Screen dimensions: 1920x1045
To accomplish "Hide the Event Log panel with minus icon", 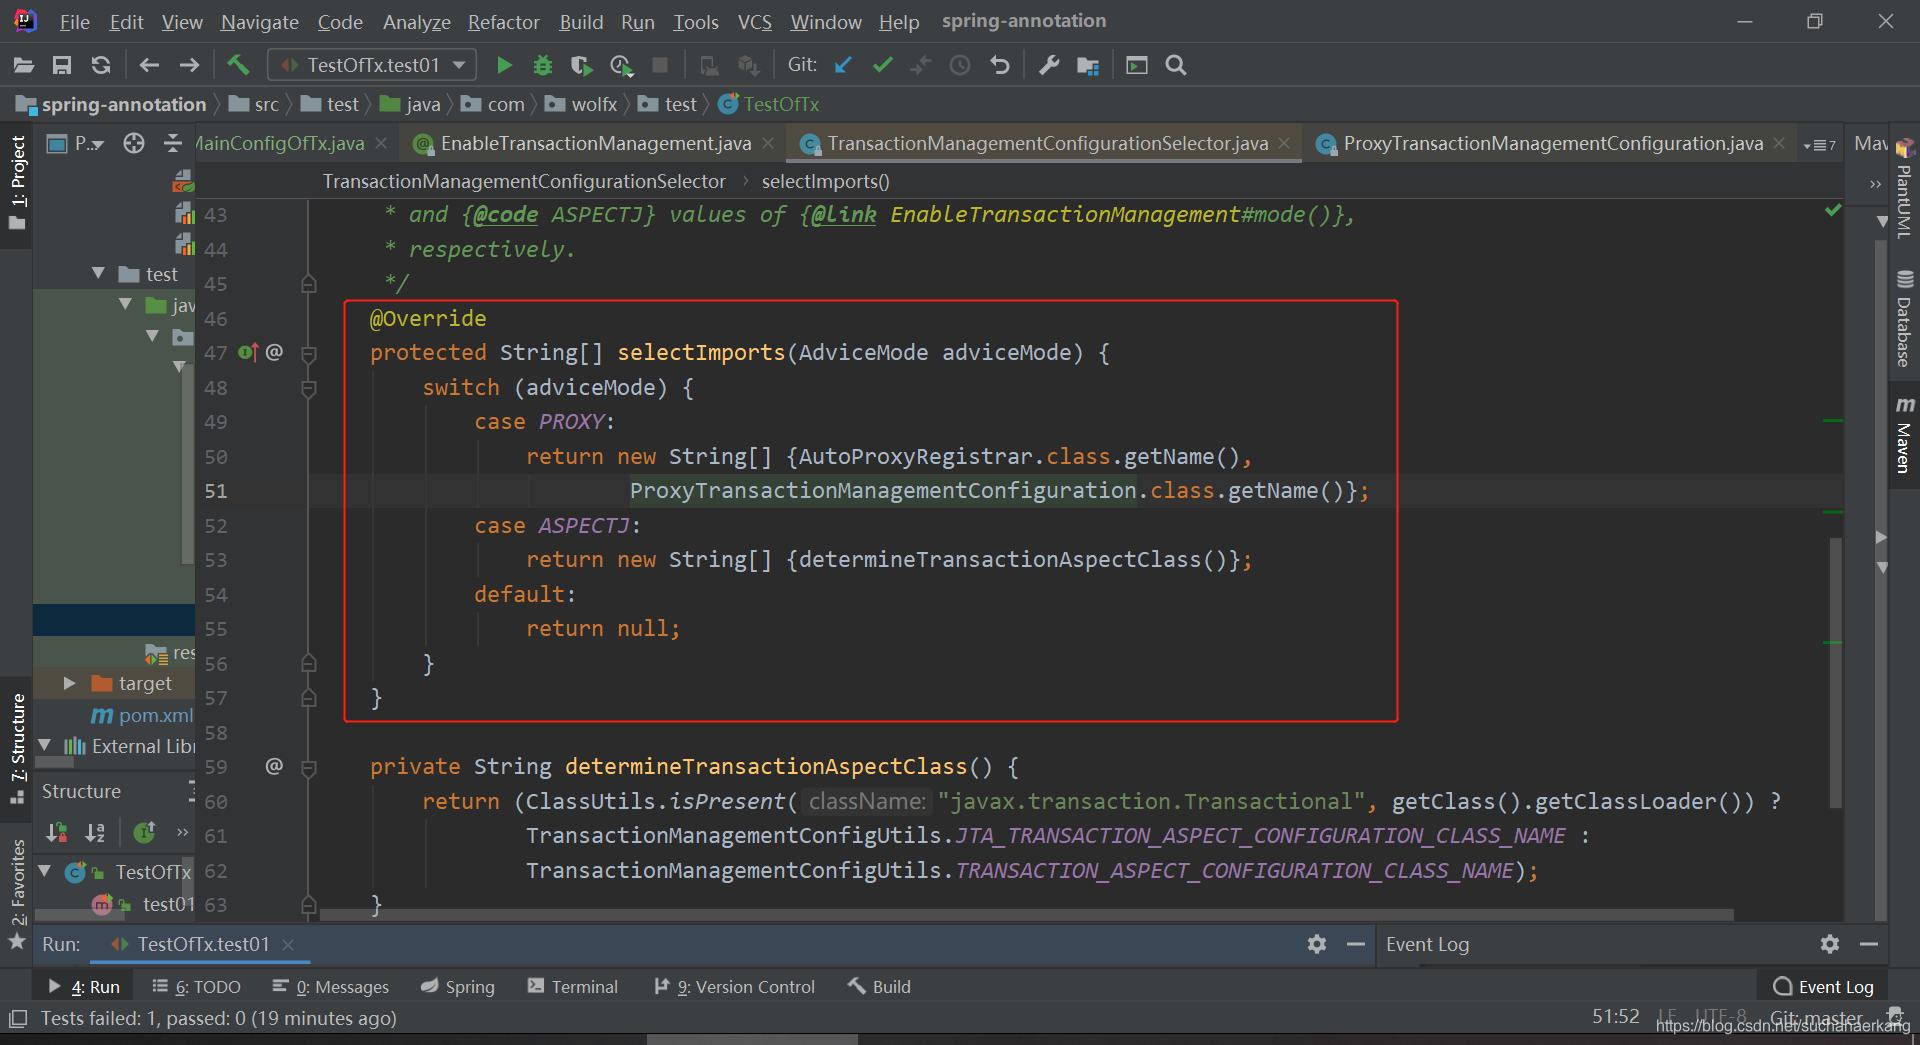I will coord(1869,944).
